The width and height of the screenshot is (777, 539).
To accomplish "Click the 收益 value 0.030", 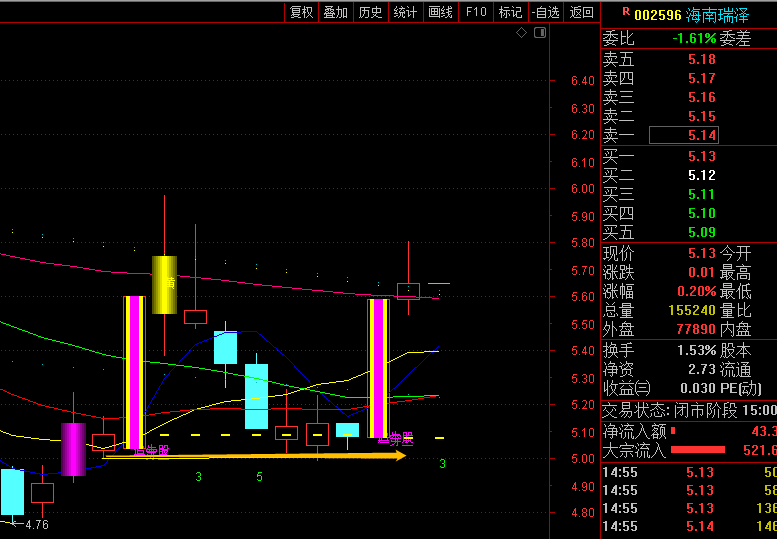I will click(698, 388).
